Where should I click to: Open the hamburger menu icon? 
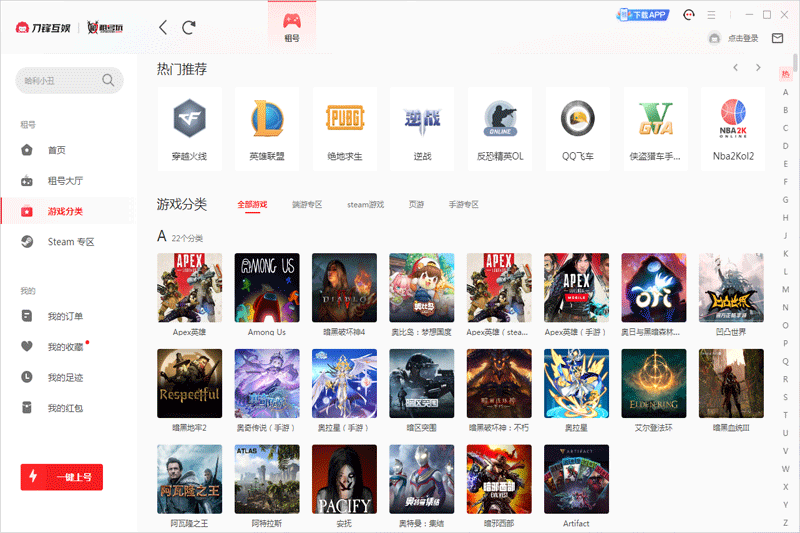click(x=712, y=15)
